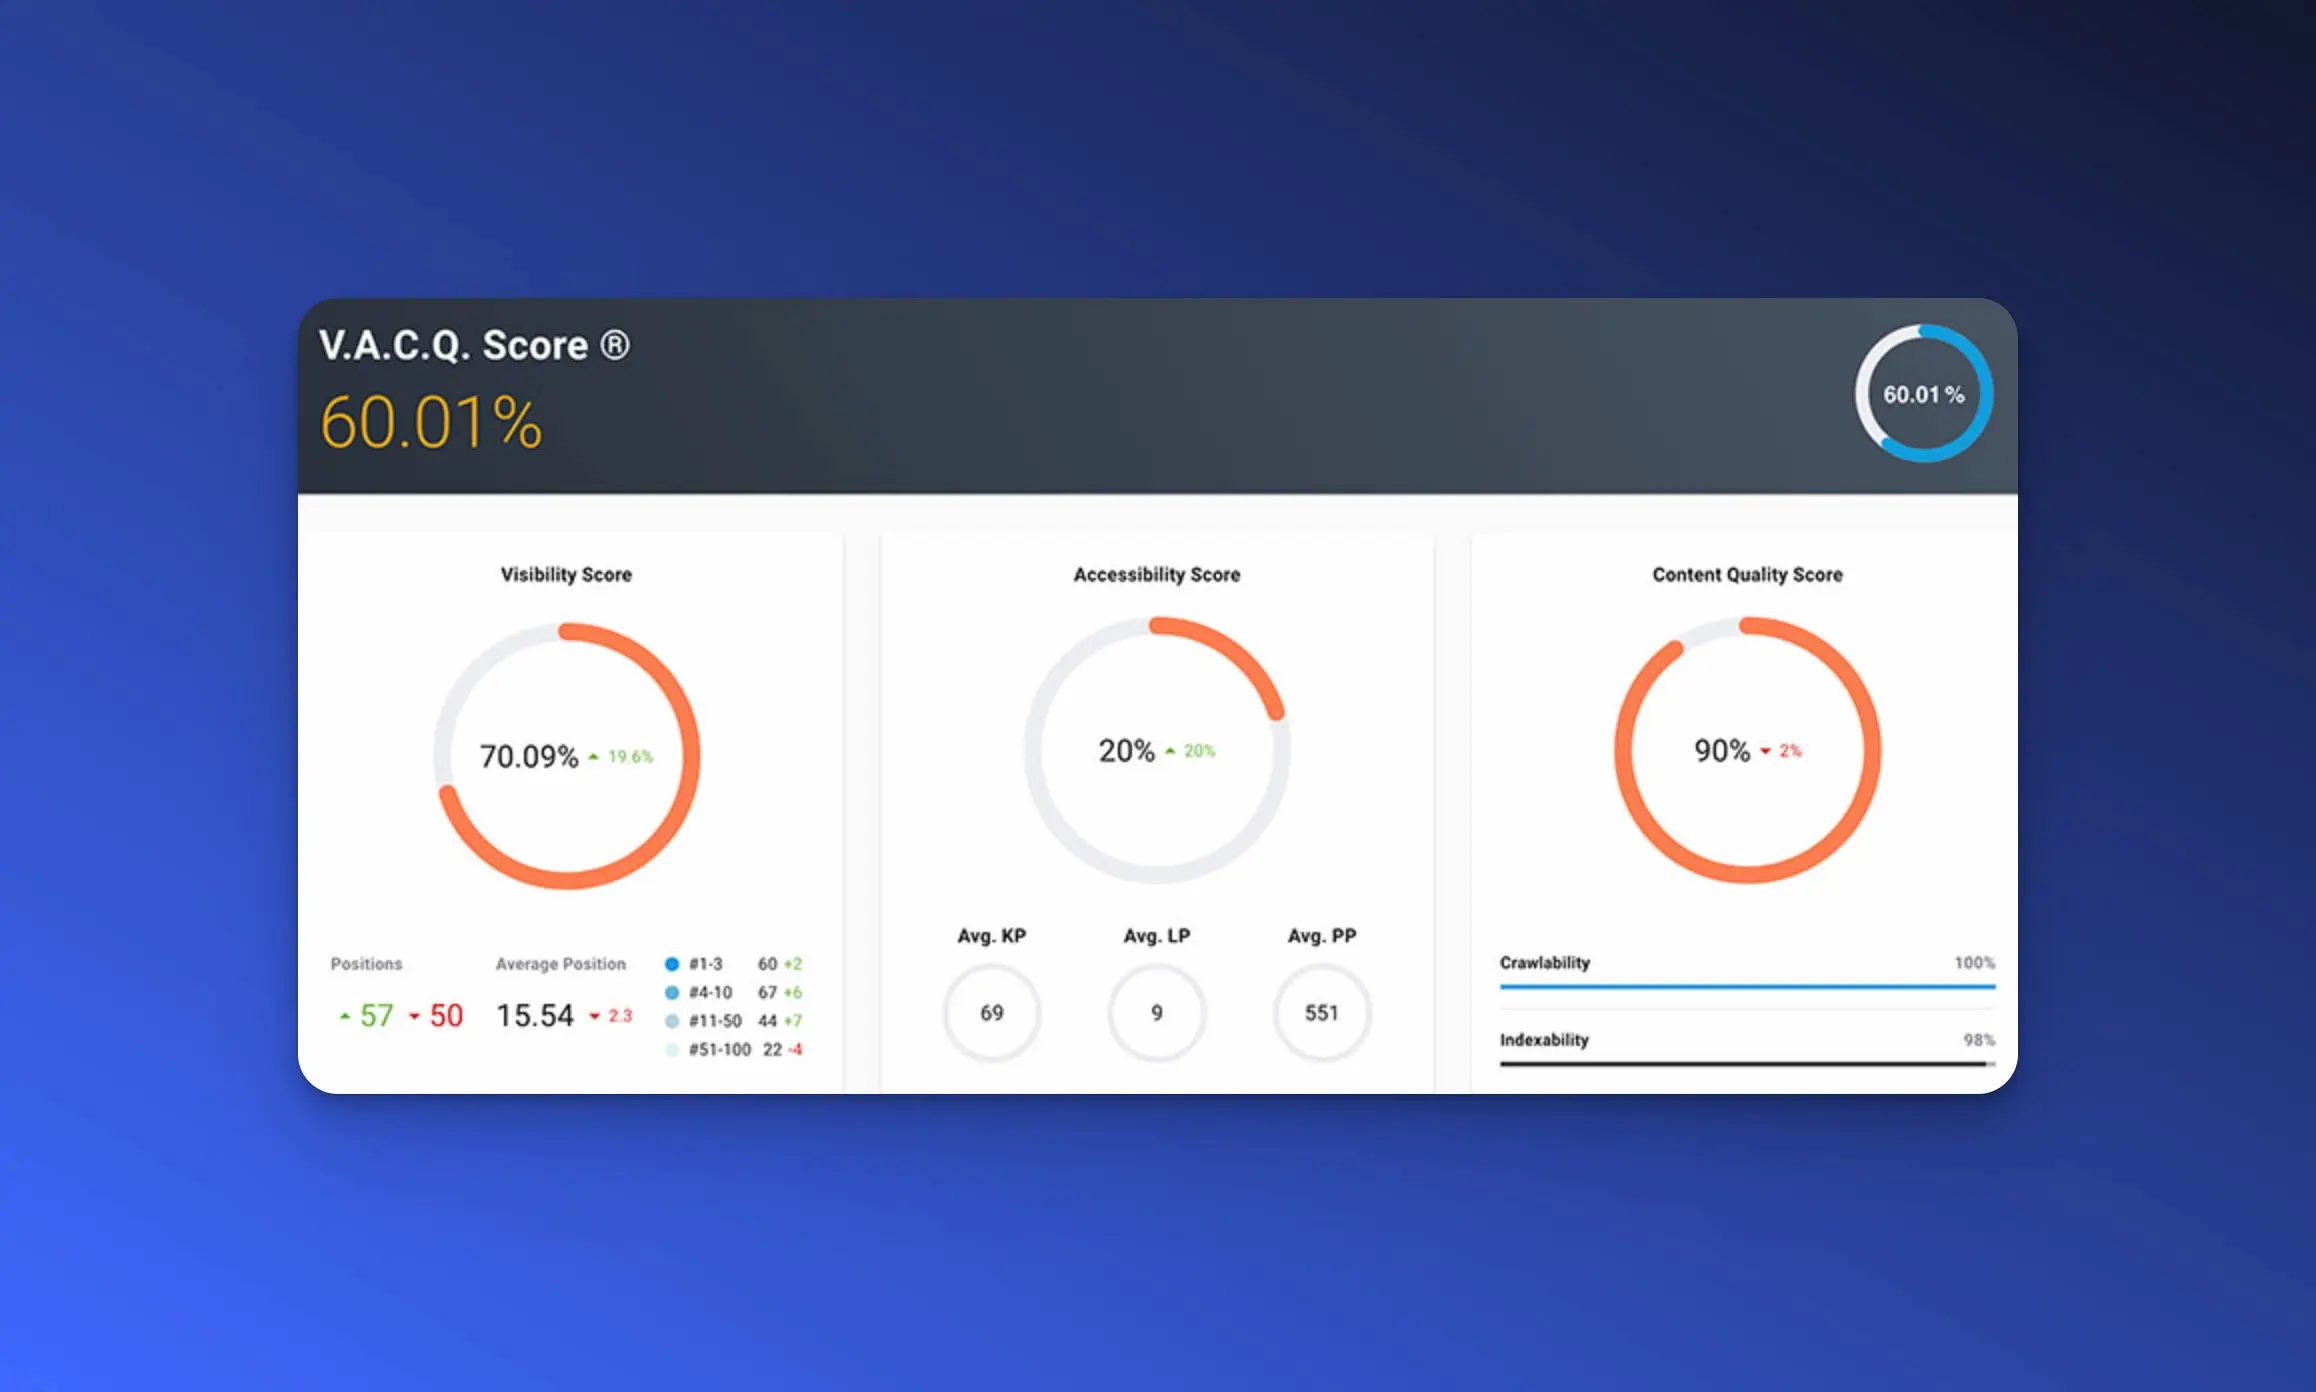Click the blue dot for #1-3 positions
Image resolution: width=2316 pixels, height=1392 pixels.
click(x=672, y=964)
